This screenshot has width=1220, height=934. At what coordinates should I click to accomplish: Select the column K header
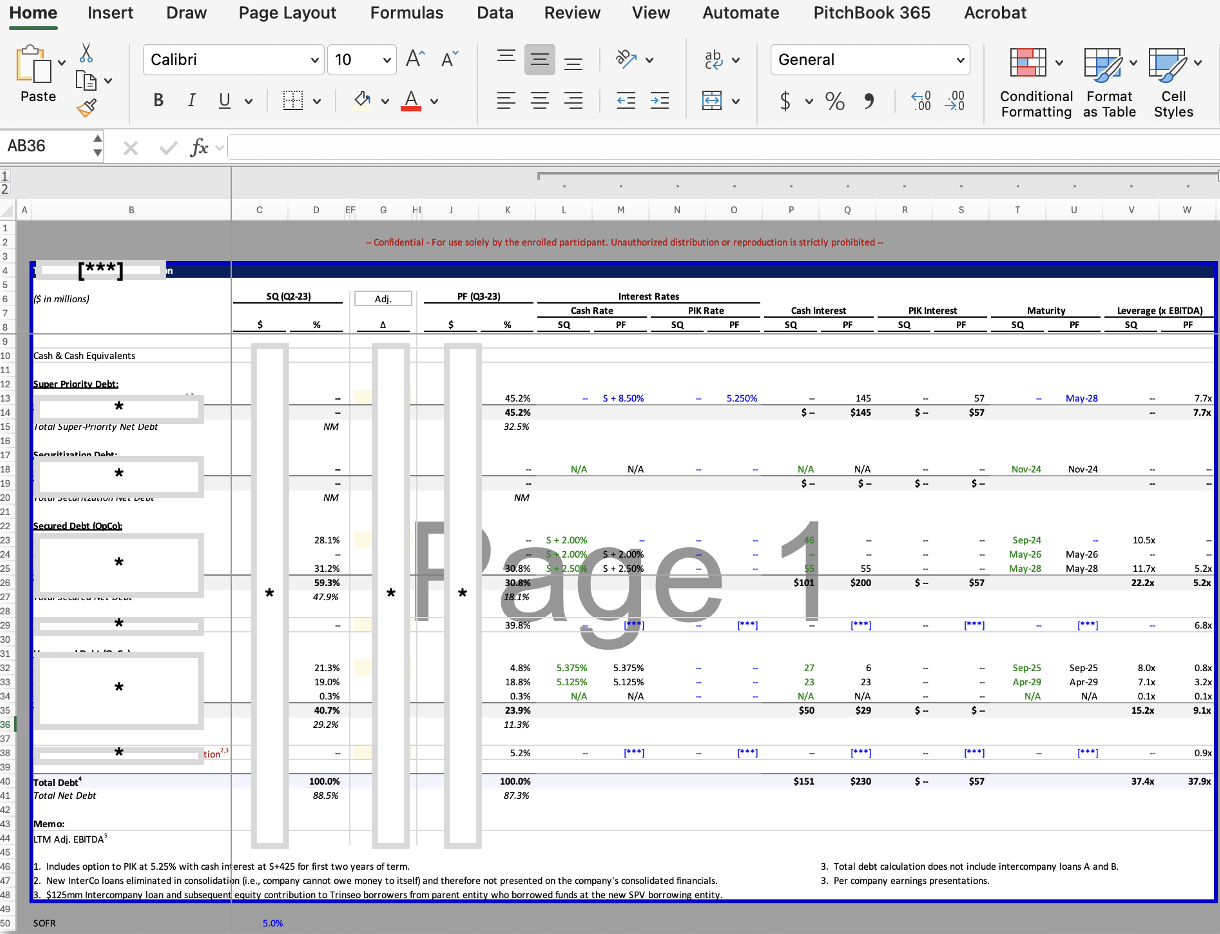[507, 210]
